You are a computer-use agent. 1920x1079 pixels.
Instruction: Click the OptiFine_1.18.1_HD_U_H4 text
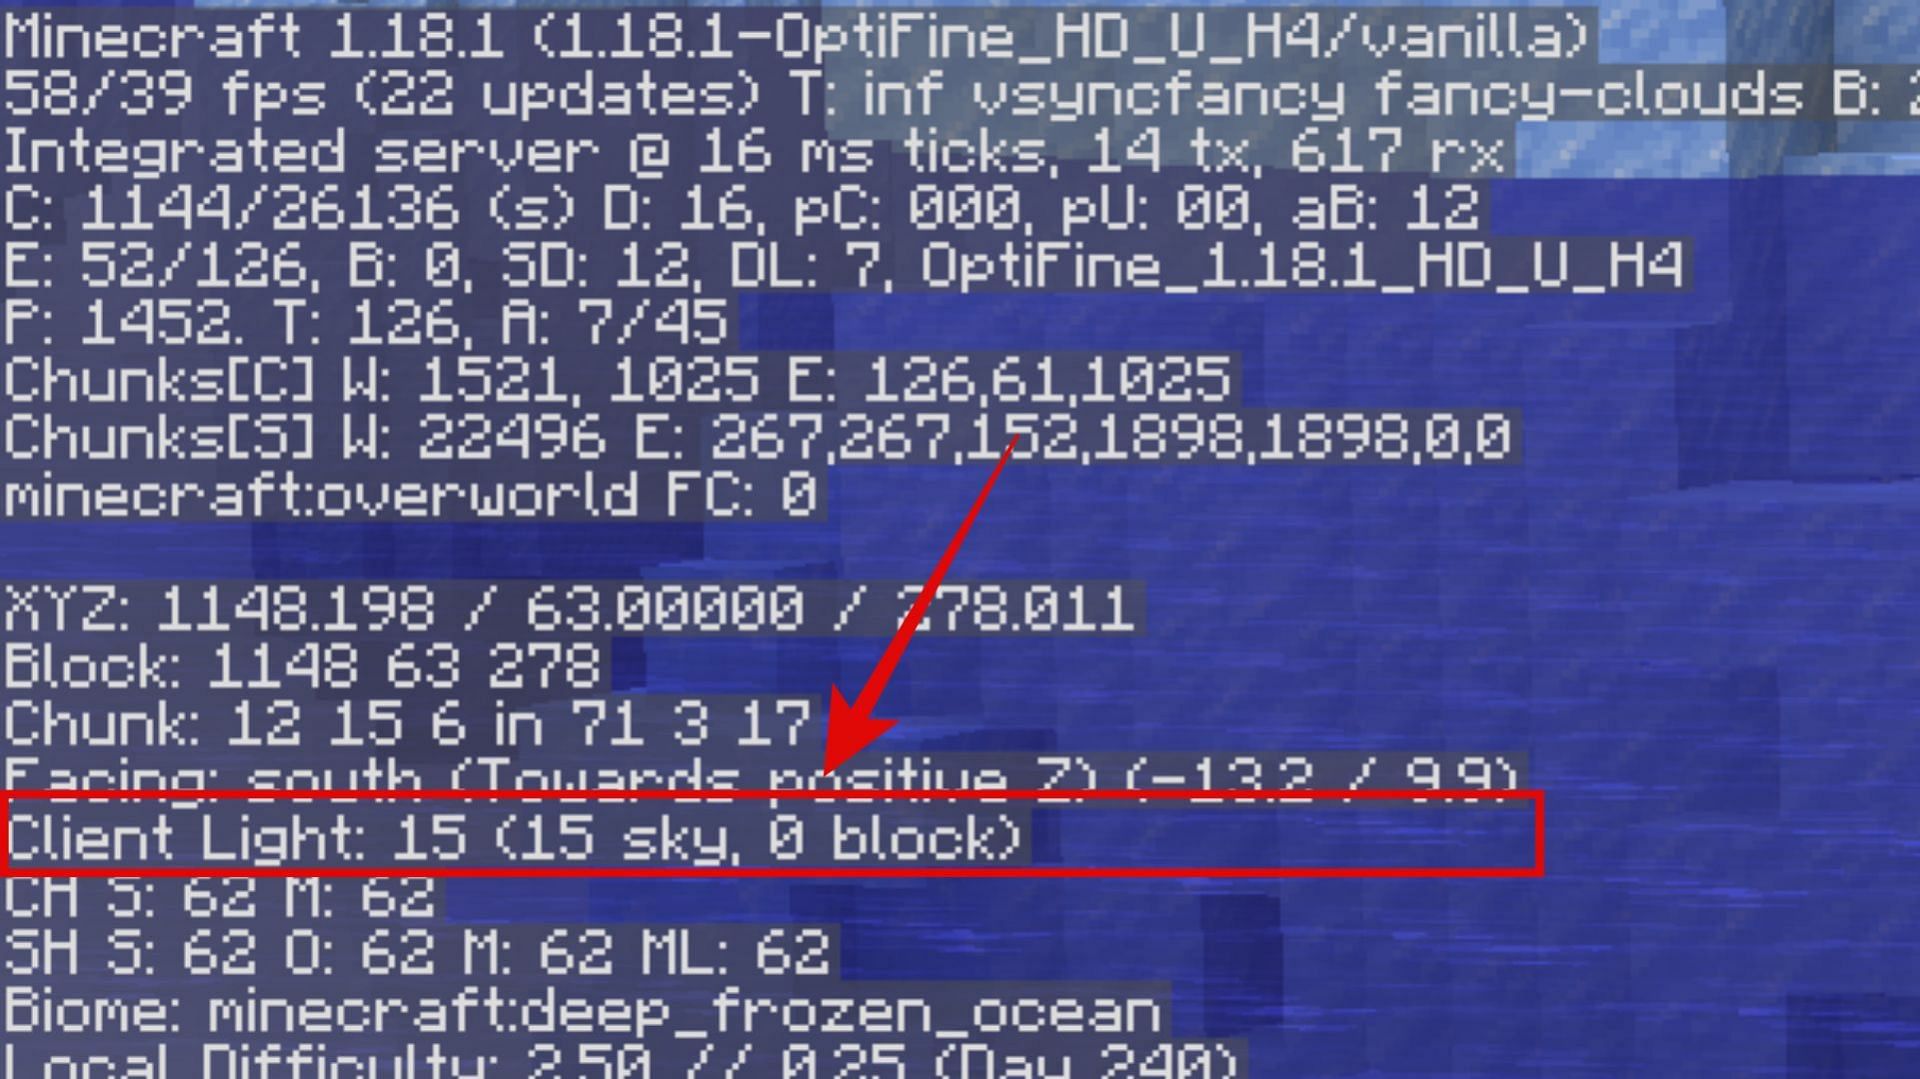coord(1301,266)
